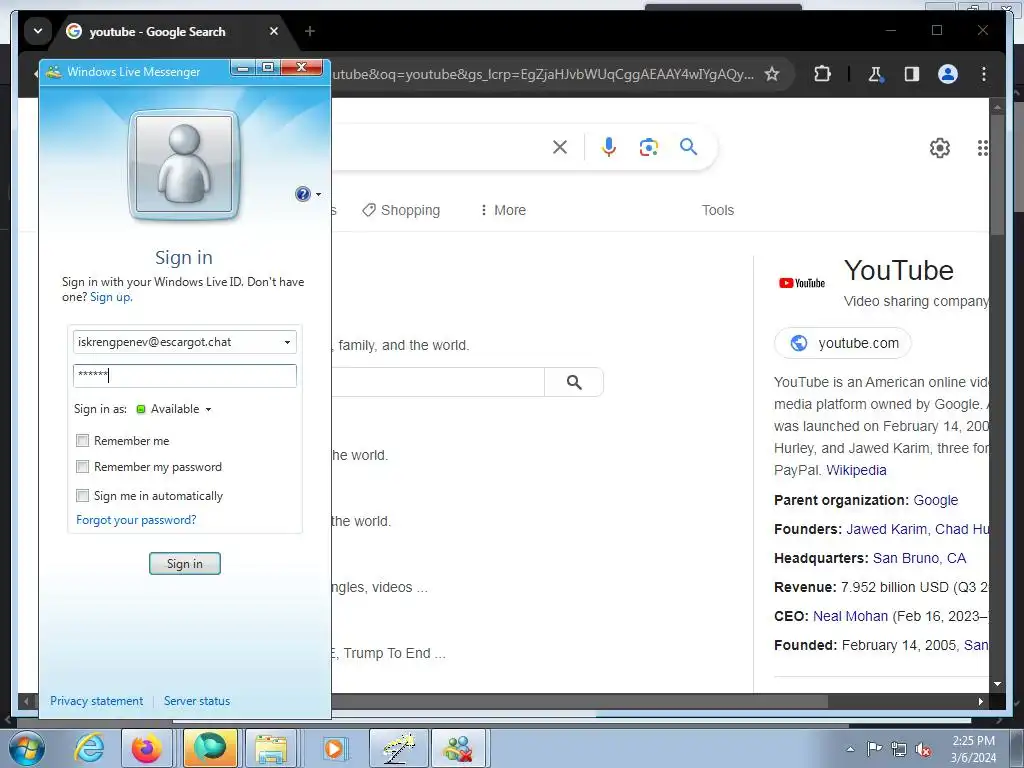
Task: Visit the youtube.com chip button
Action: (843, 343)
